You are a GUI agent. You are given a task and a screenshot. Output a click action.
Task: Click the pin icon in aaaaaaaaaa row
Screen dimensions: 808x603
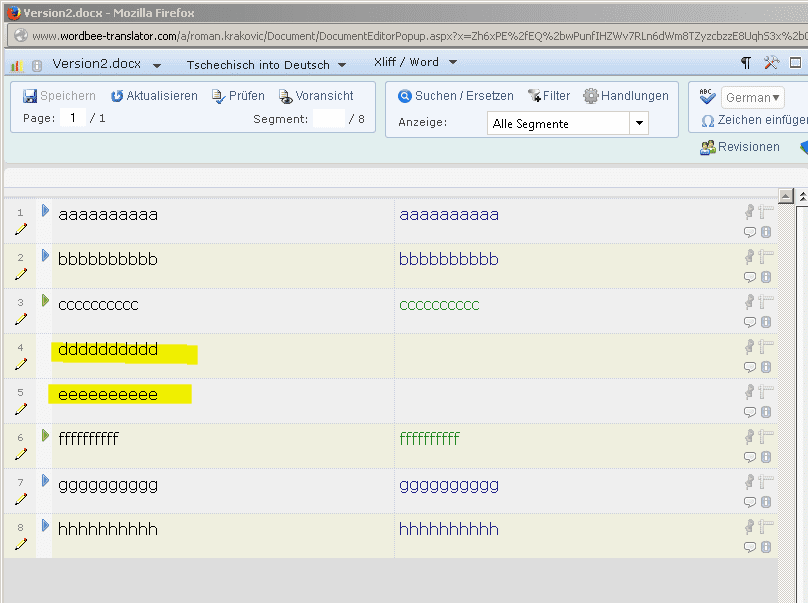click(750, 211)
